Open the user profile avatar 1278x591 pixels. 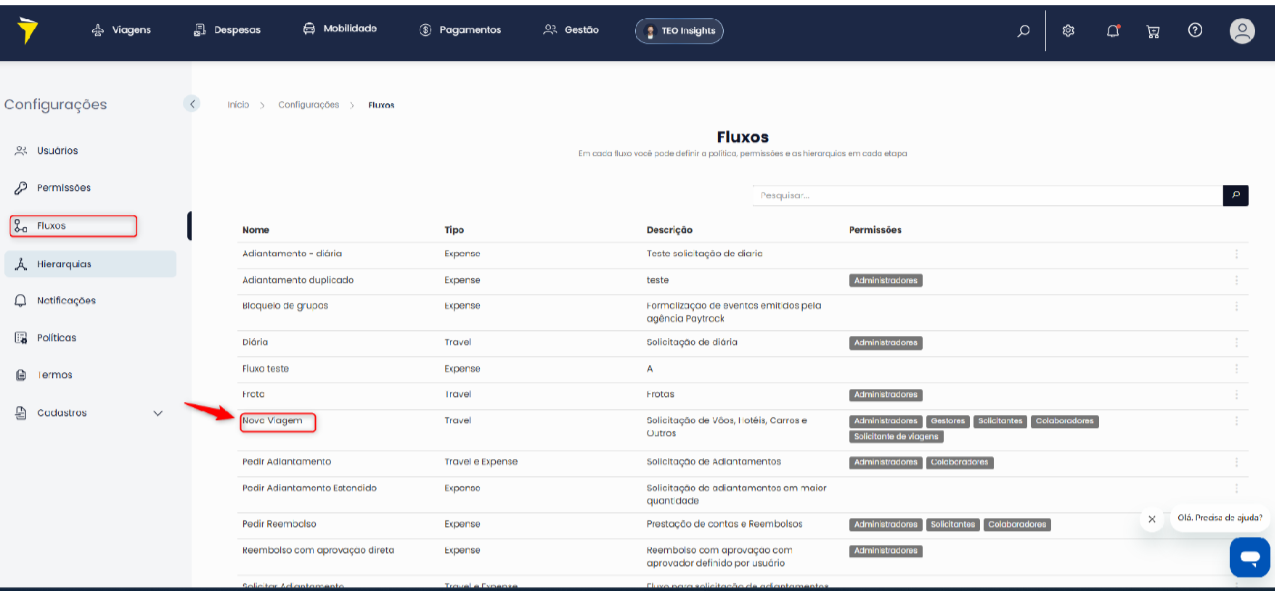tap(1242, 31)
